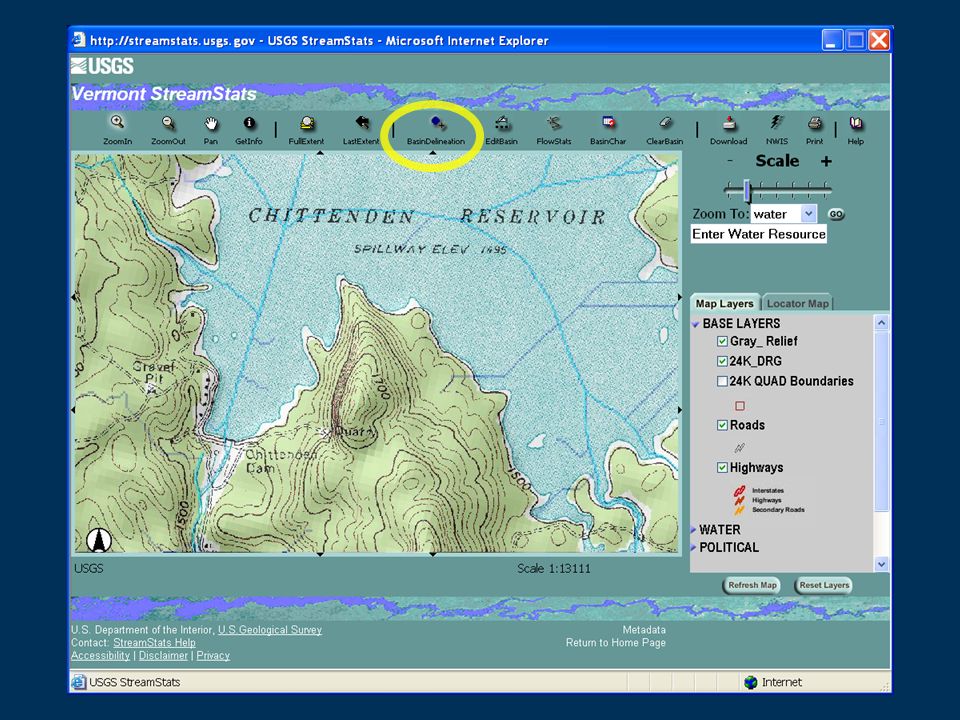The width and height of the screenshot is (960, 720).
Task: Run the FlowStats tool
Action: [x=553, y=129]
